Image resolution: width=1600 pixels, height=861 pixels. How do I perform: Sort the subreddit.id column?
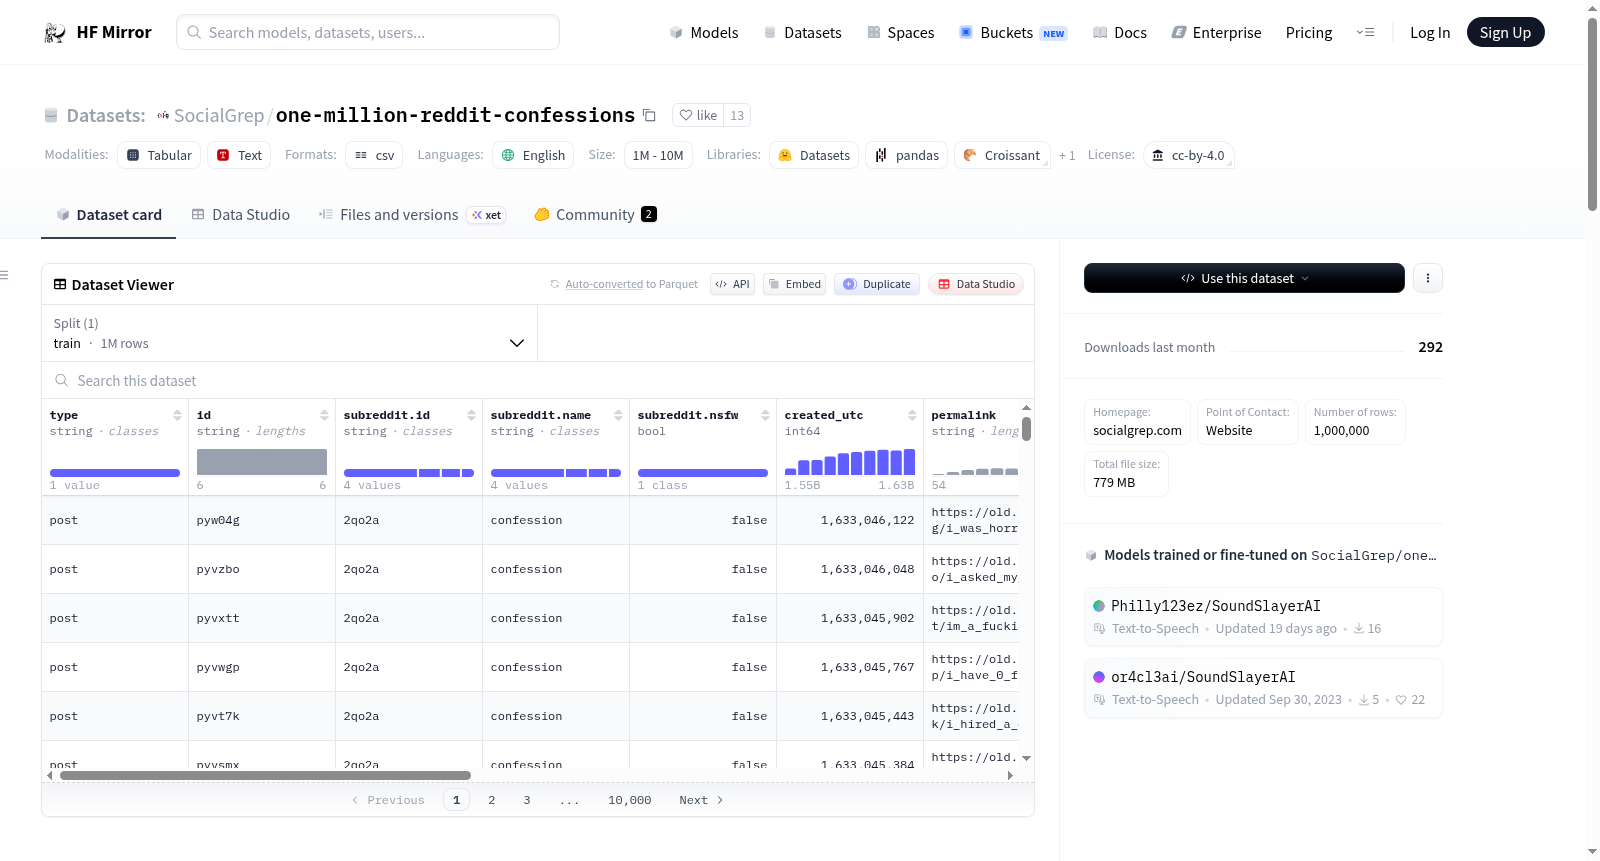tap(471, 415)
